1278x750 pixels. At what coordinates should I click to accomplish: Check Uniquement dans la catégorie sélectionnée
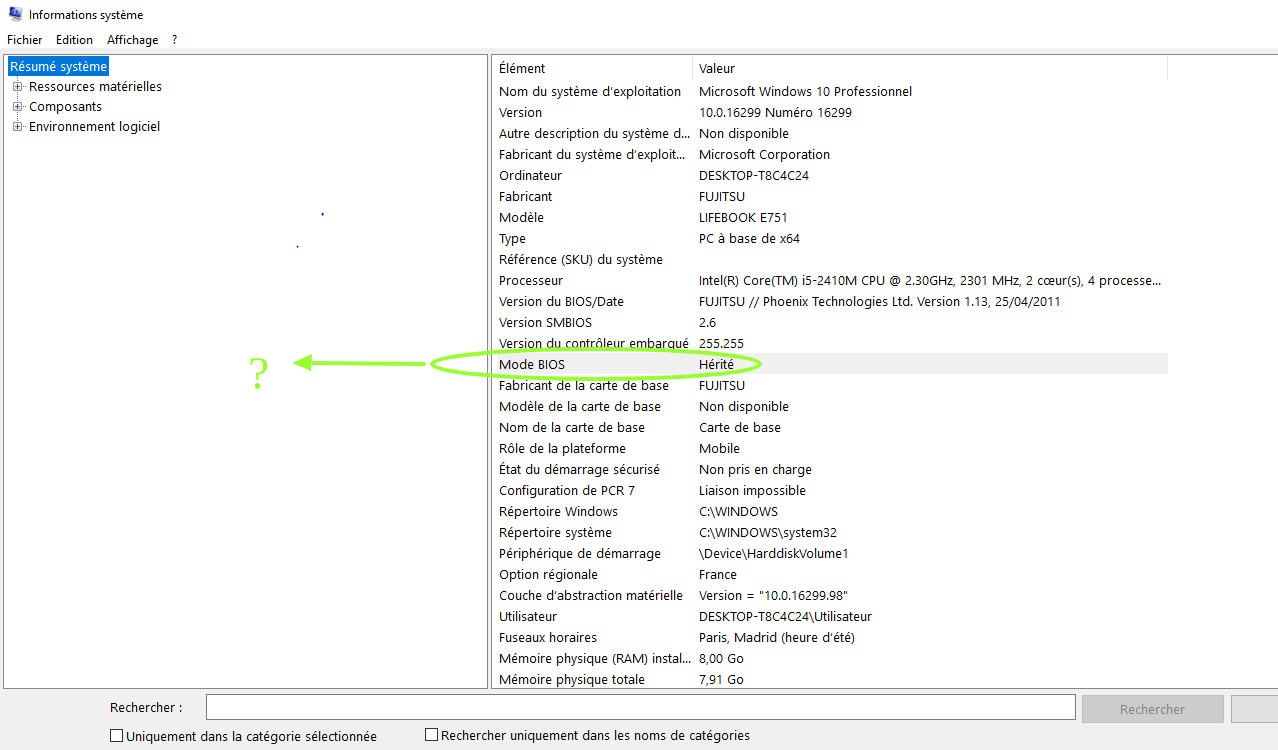[x=117, y=736]
